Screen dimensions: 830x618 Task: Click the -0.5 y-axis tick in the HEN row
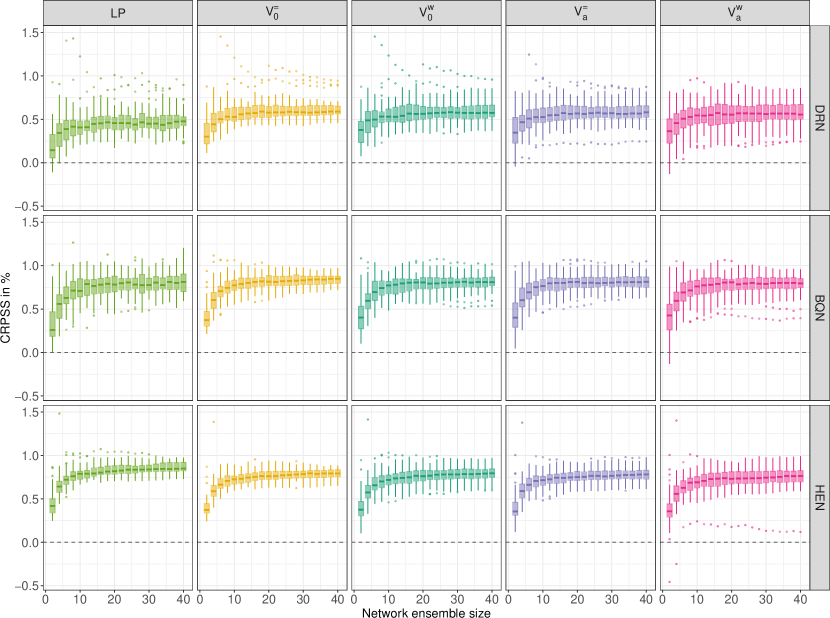tap(26, 586)
